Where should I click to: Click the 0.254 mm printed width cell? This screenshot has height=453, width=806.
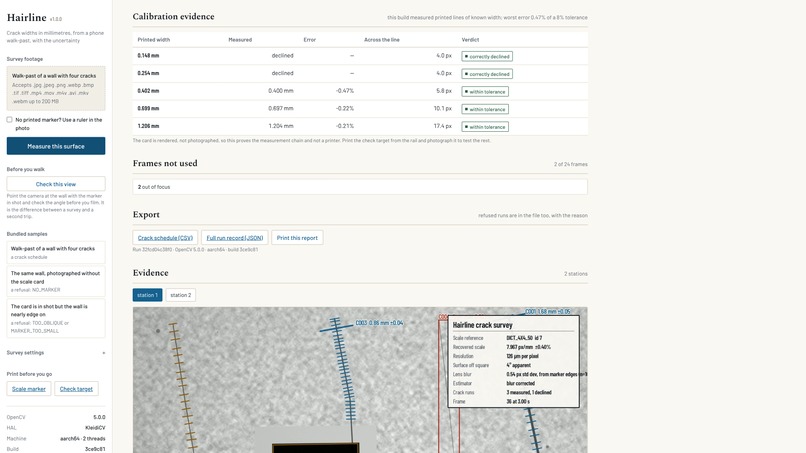click(149, 73)
